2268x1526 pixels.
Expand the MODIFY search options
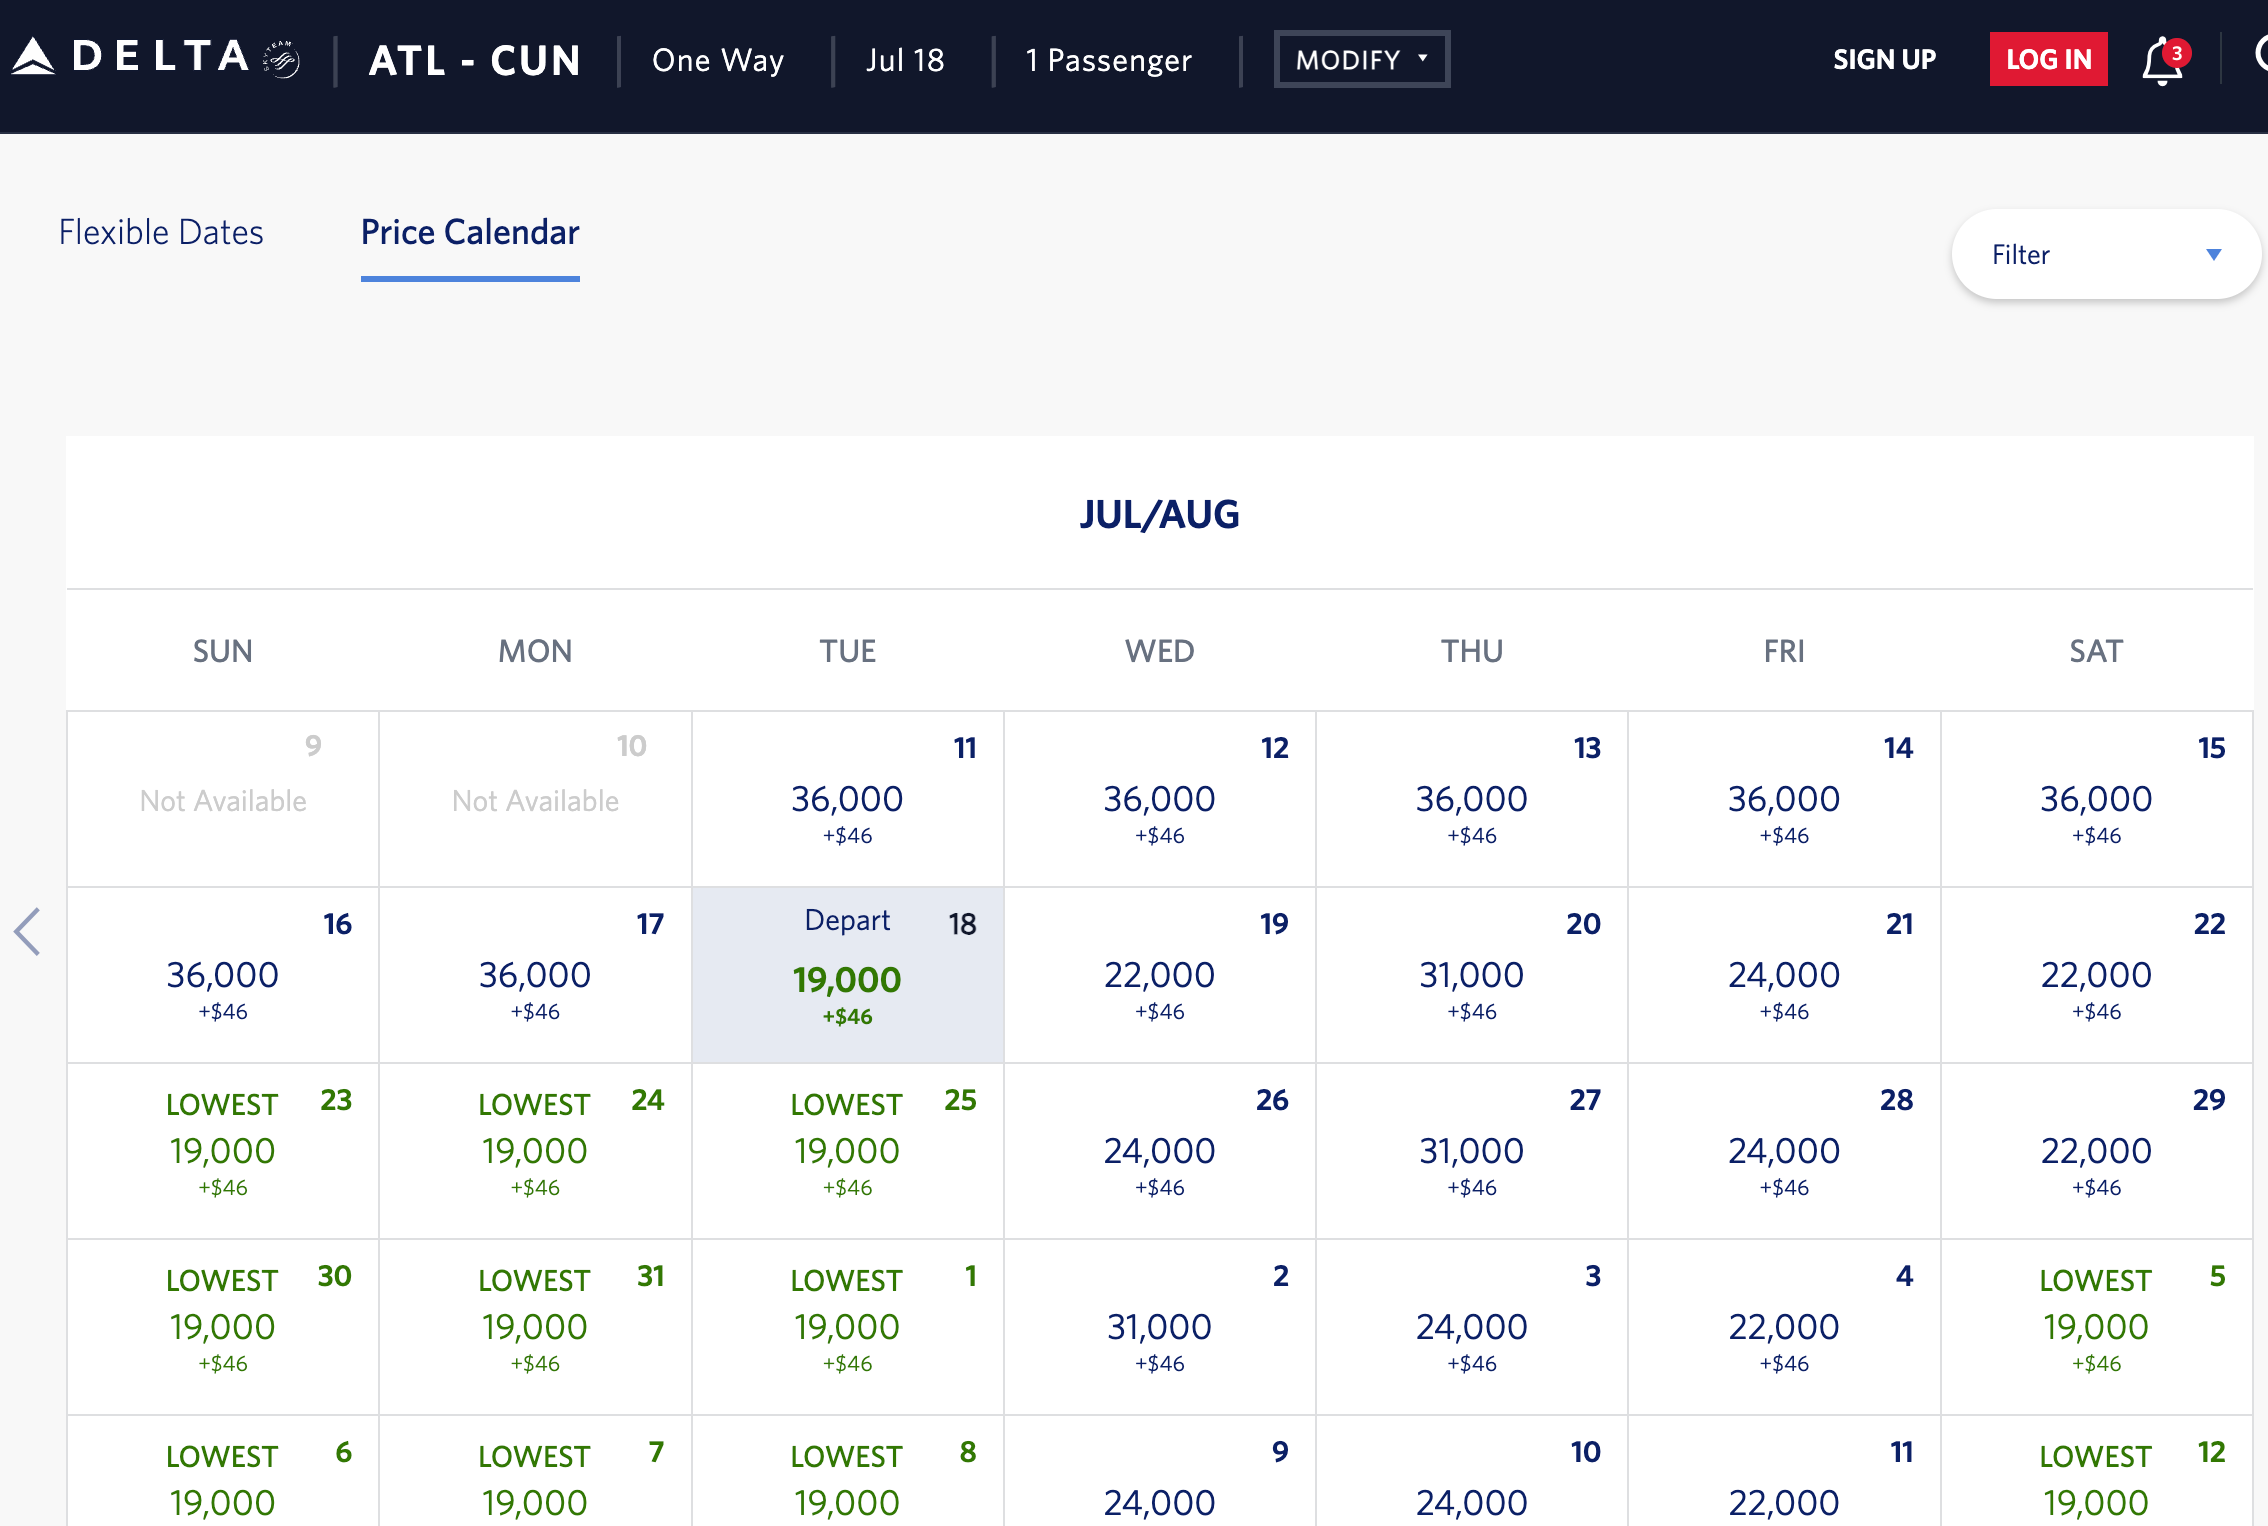click(1362, 60)
